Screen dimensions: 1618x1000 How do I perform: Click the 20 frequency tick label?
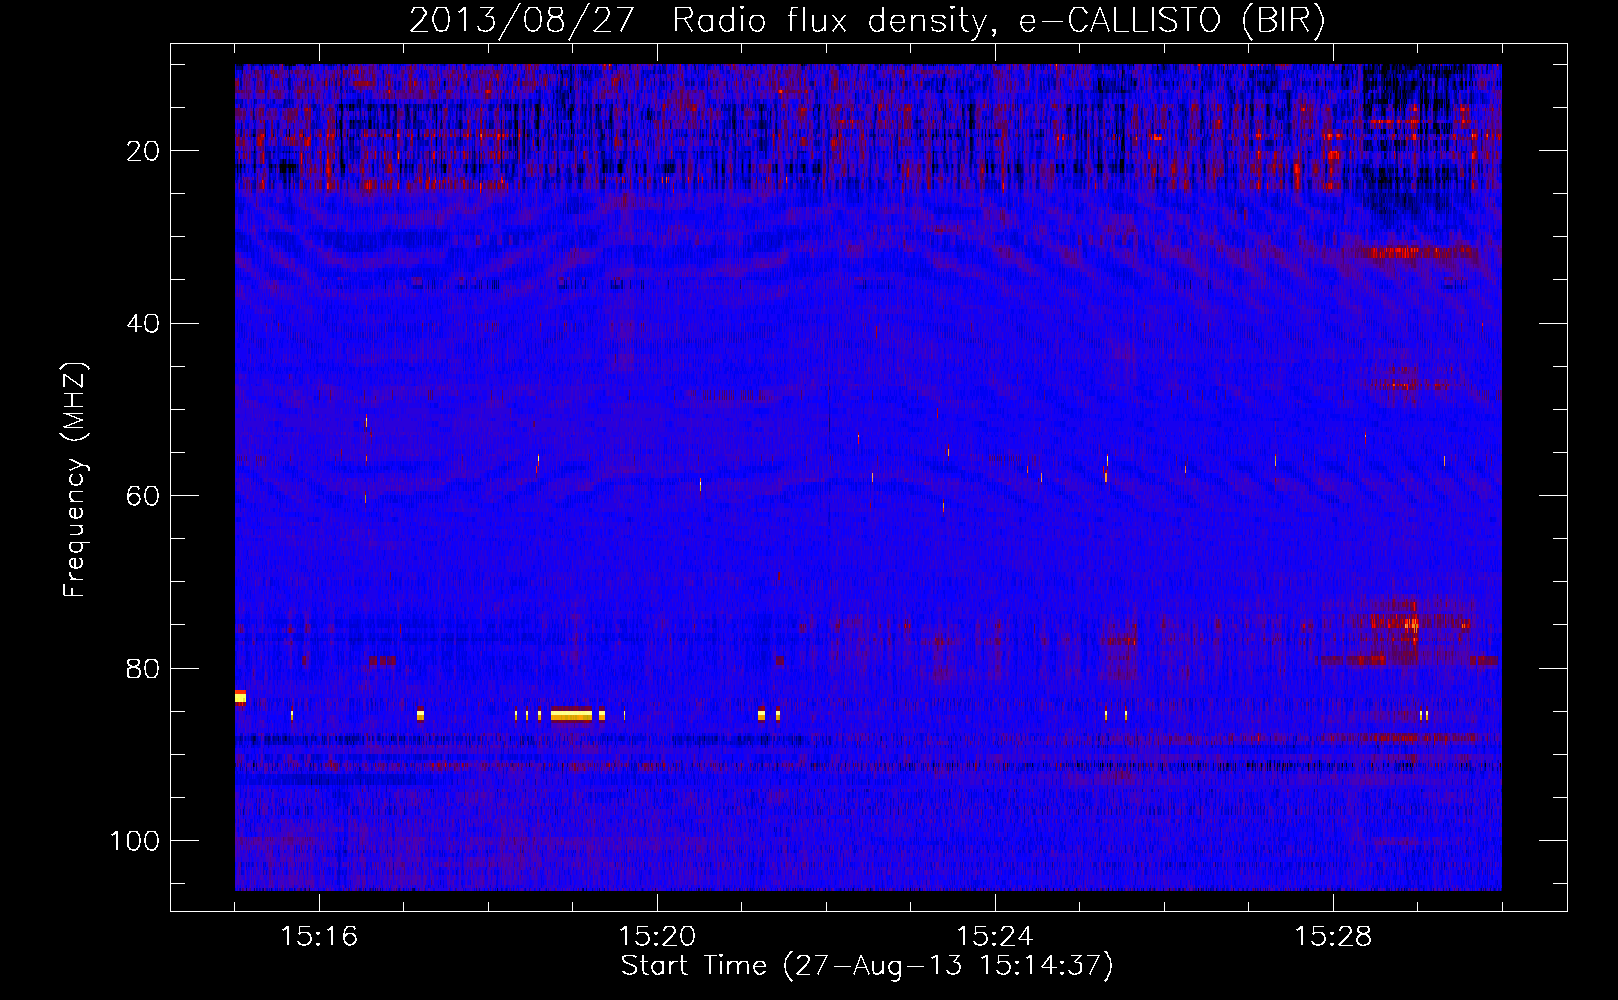tap(144, 151)
